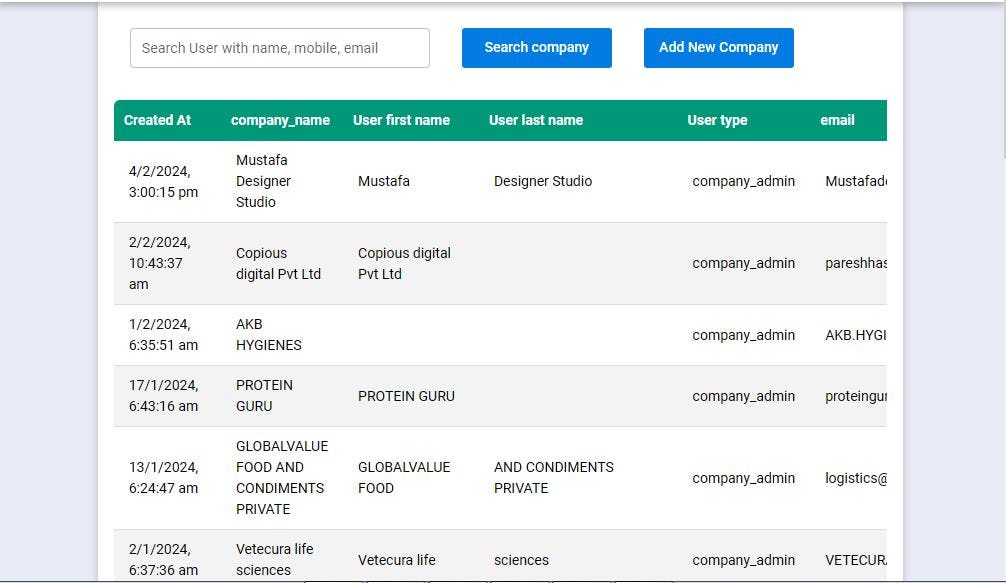Click the page's vertical scrollbar

(1003, 80)
